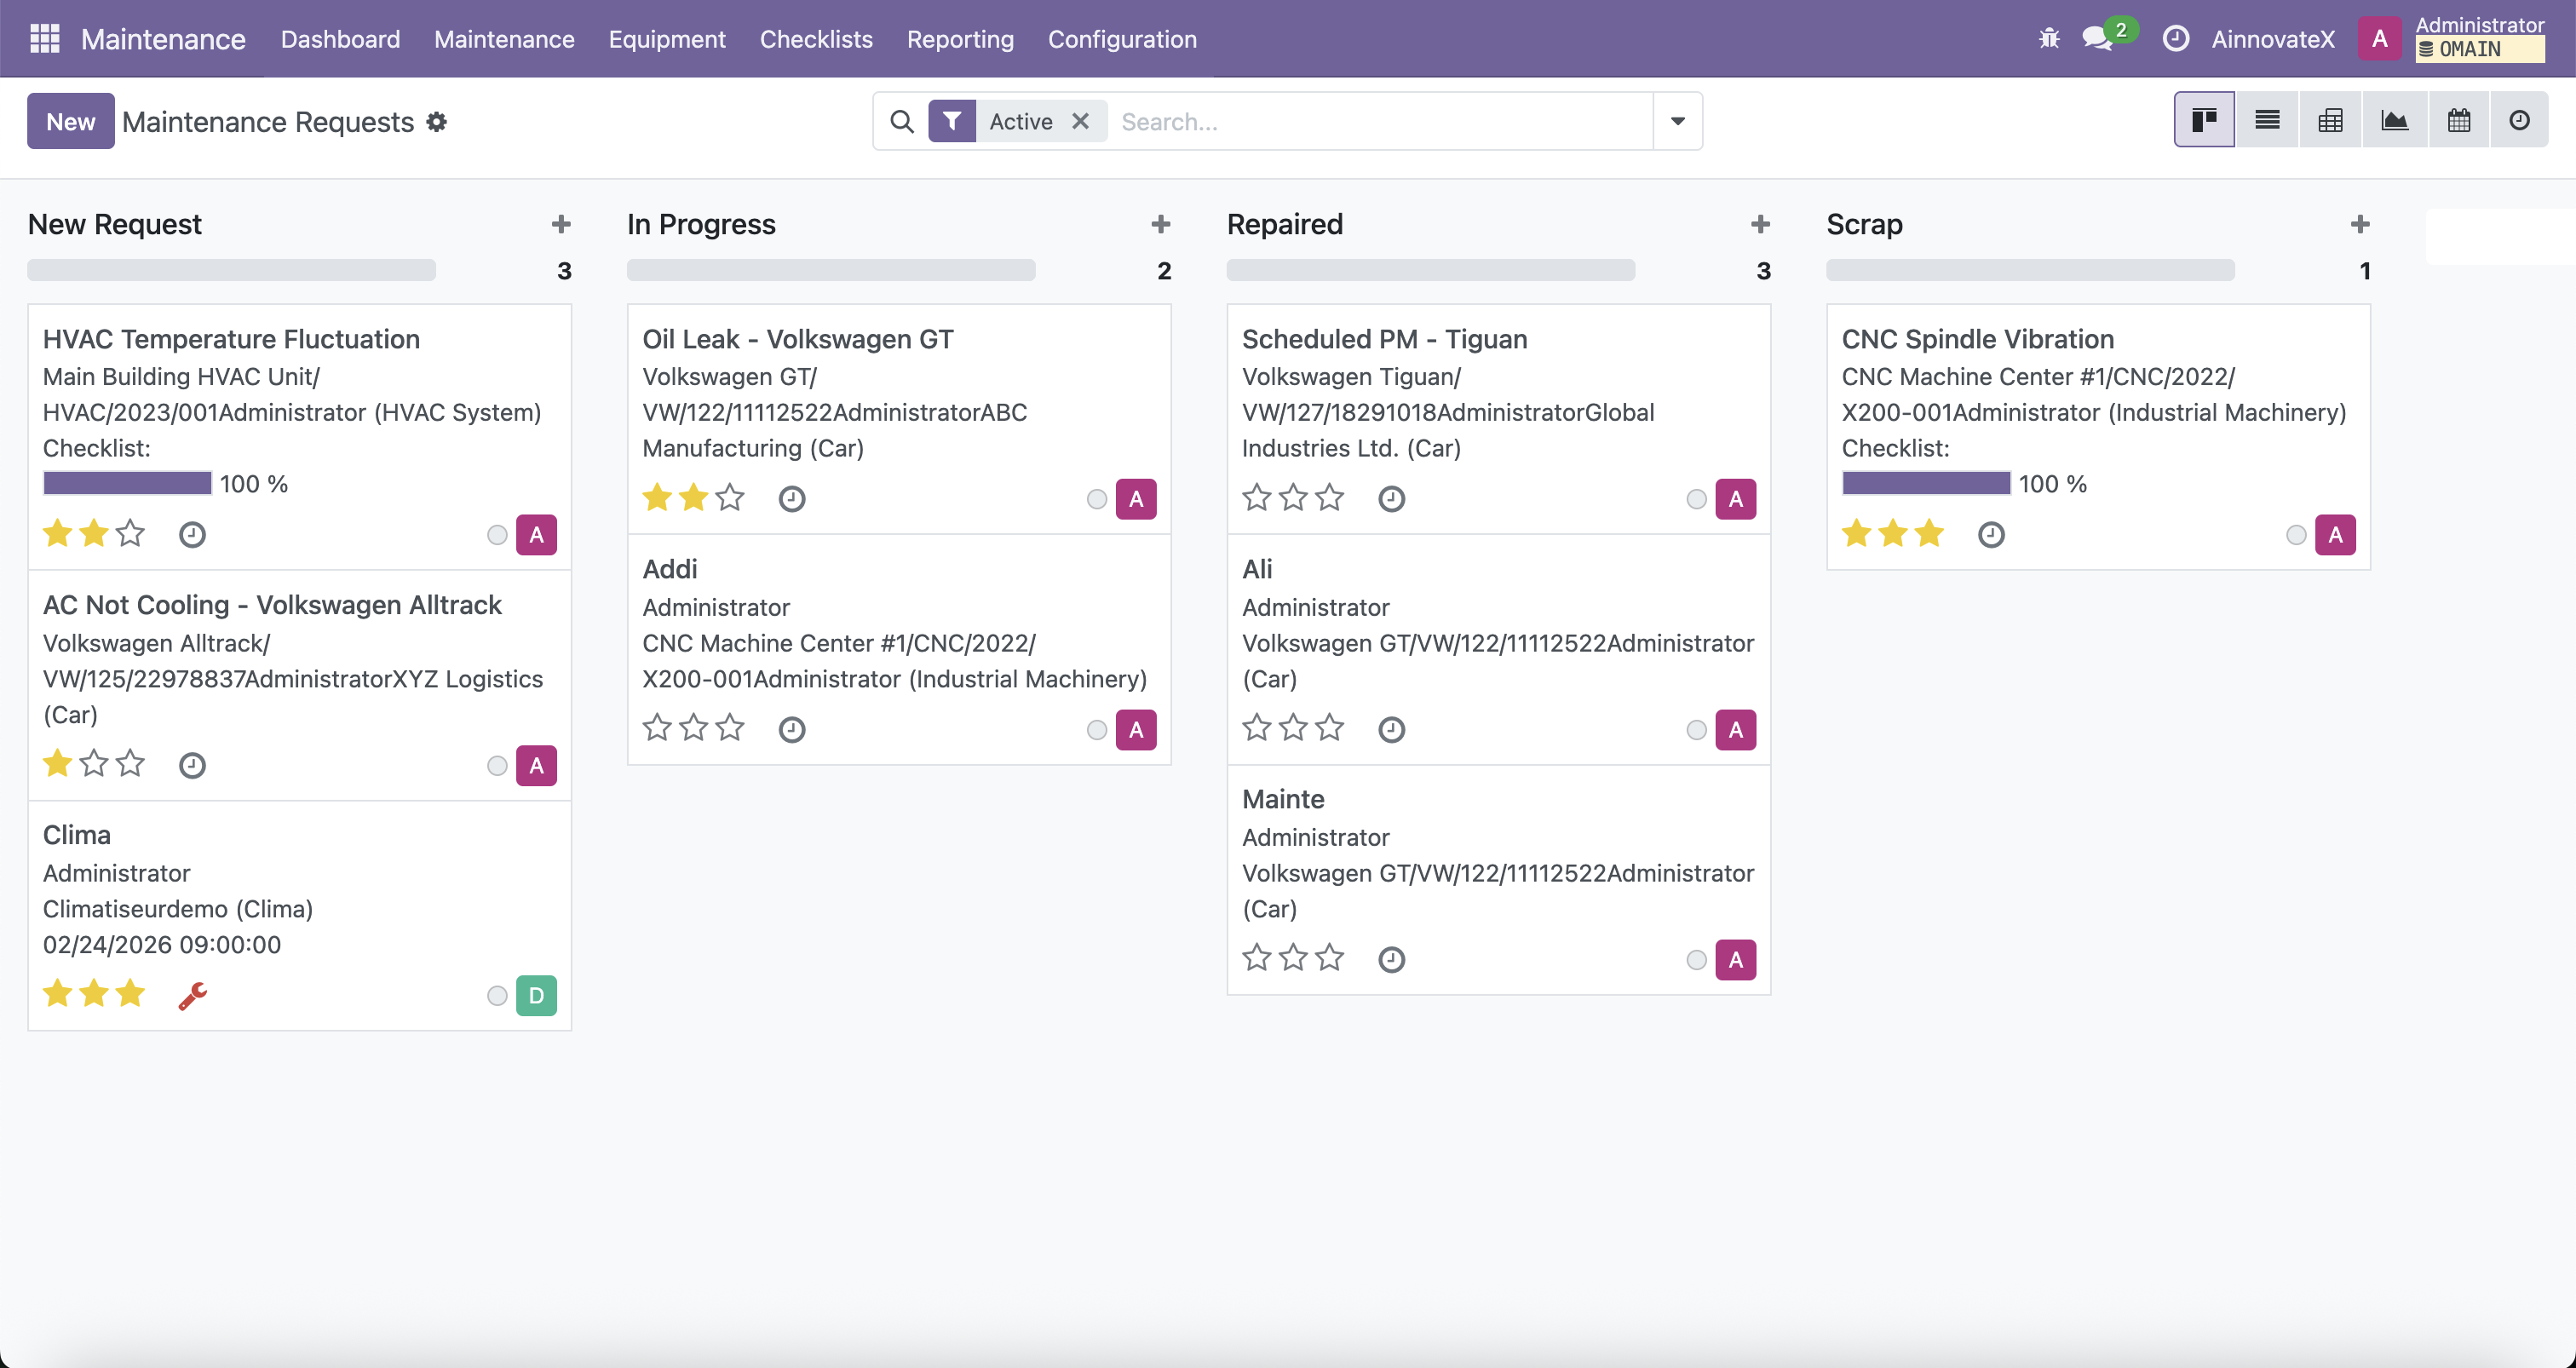The height and width of the screenshot is (1368, 2576).
Task: Open the activity view clock icon
Action: (2519, 121)
